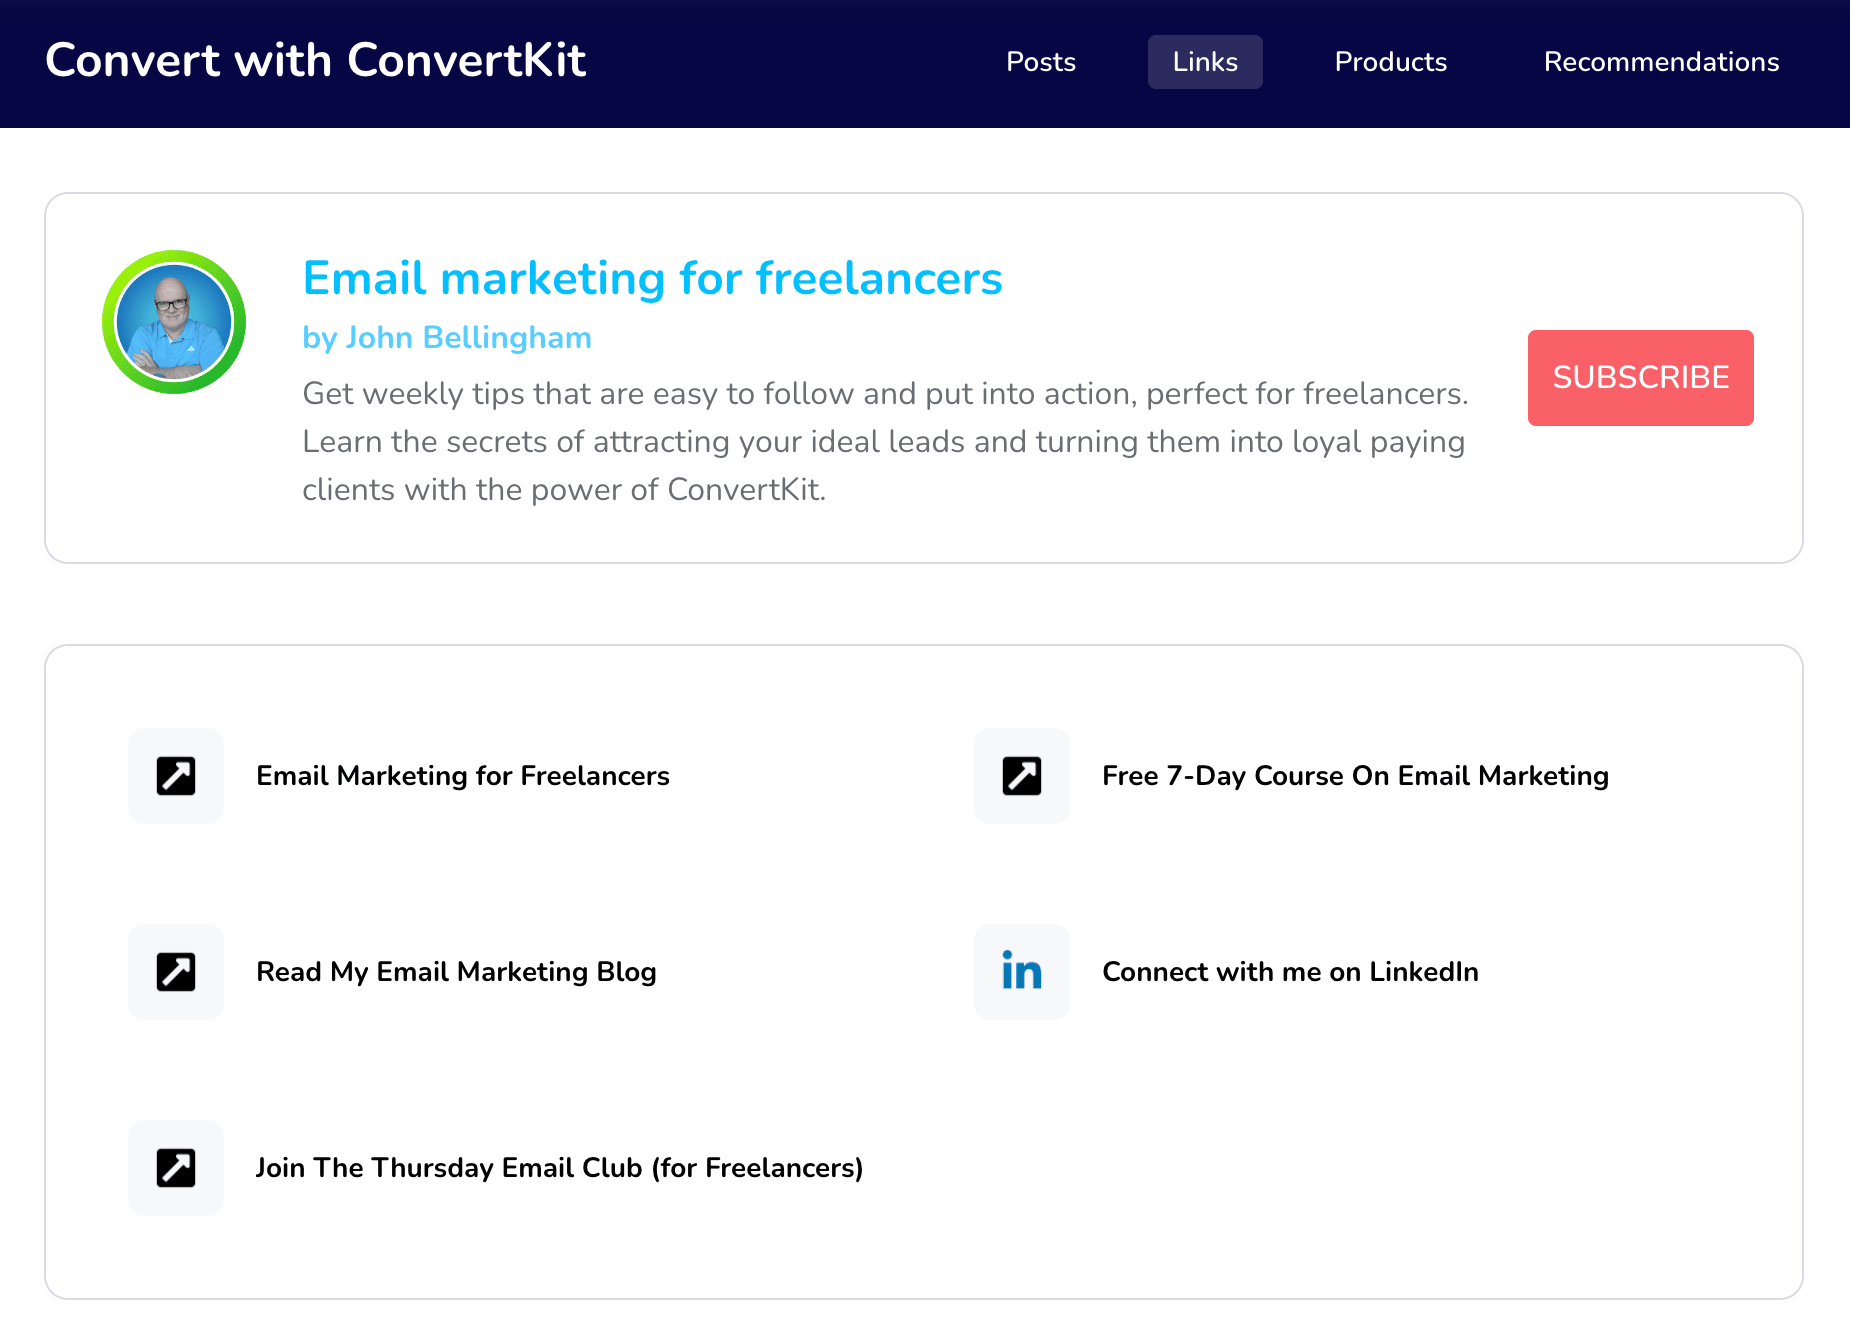This screenshot has width=1850, height=1322.
Task: Click the newsletter description paragraph
Action: click(885, 441)
